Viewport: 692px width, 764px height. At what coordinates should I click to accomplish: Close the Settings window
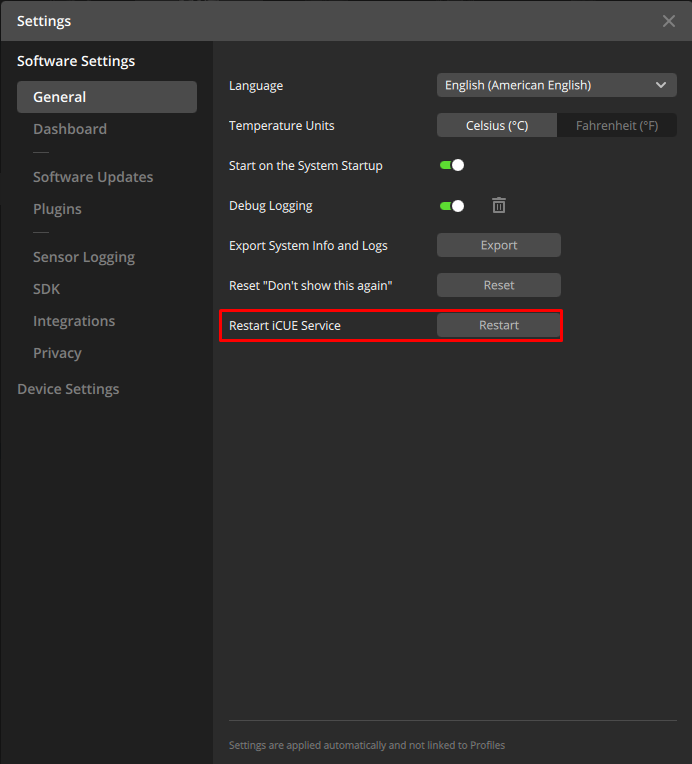pos(669,21)
